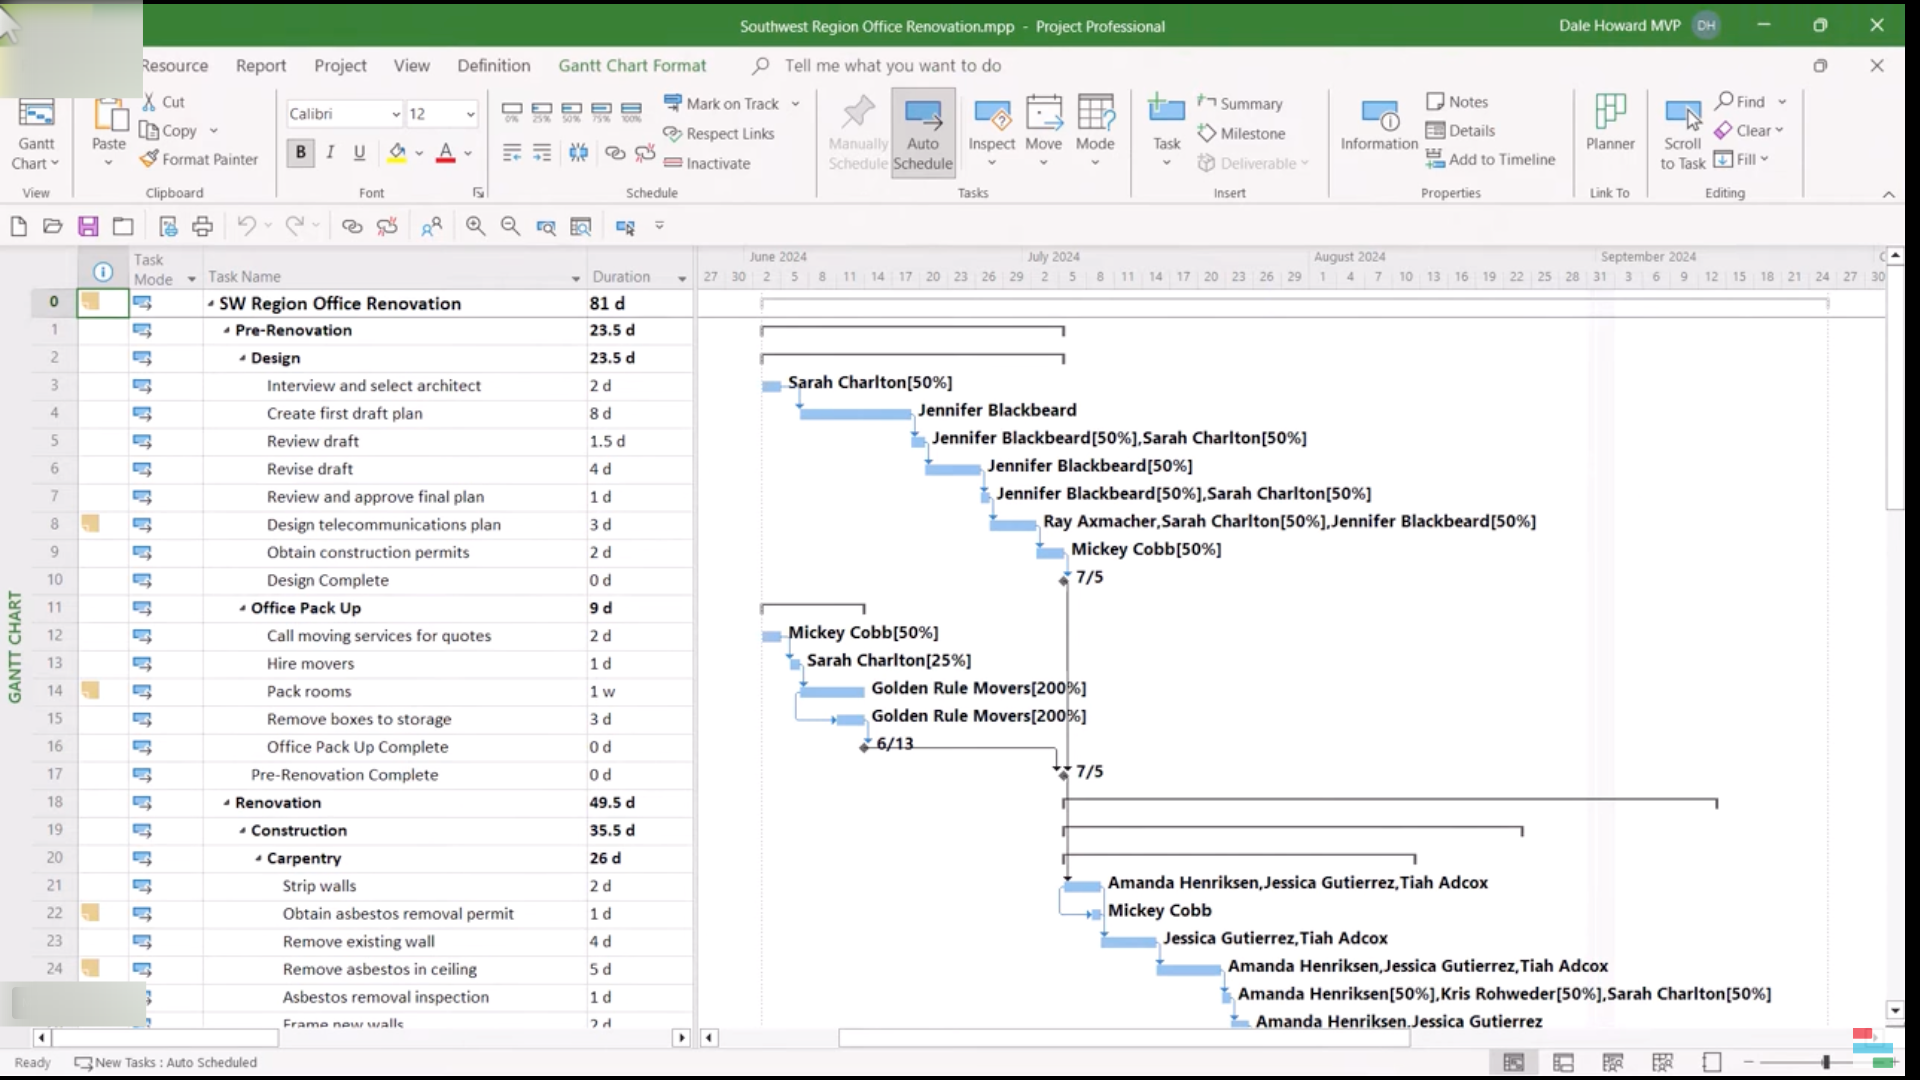Click the Inactivate button
The width and height of the screenshot is (1920, 1080).
pyautogui.click(x=706, y=164)
